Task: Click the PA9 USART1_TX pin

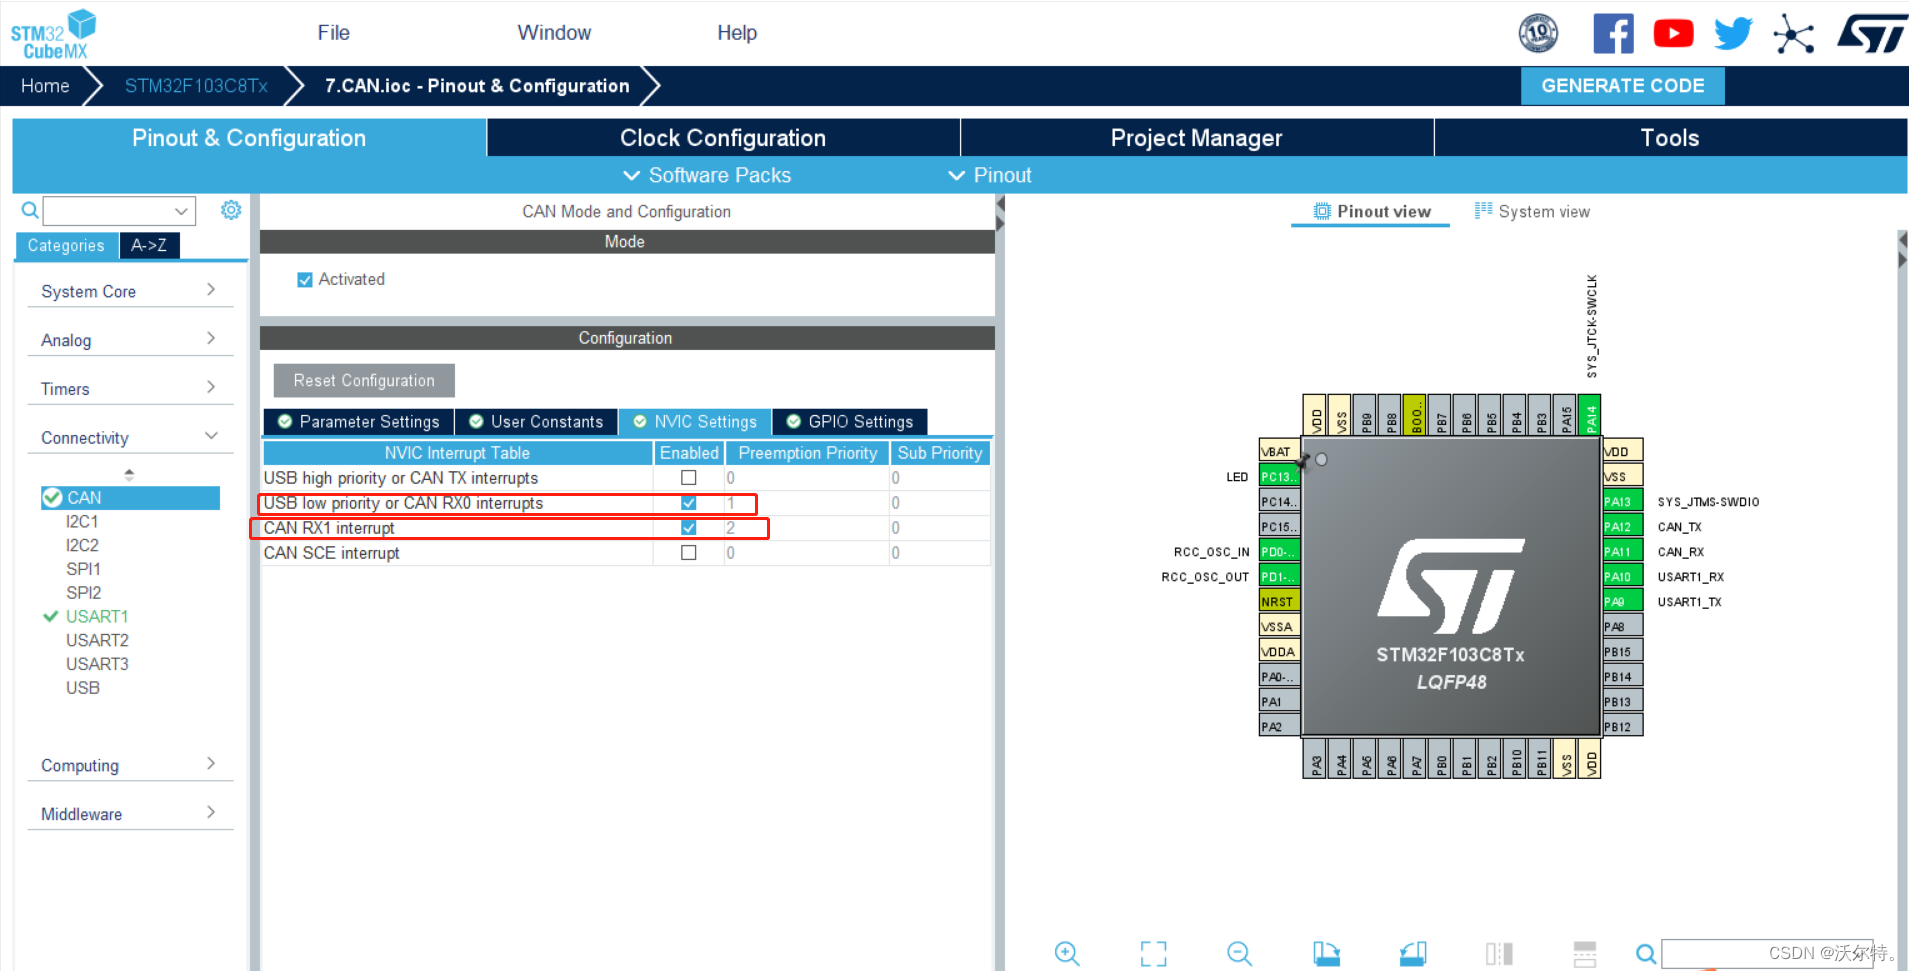Action: tap(1623, 601)
